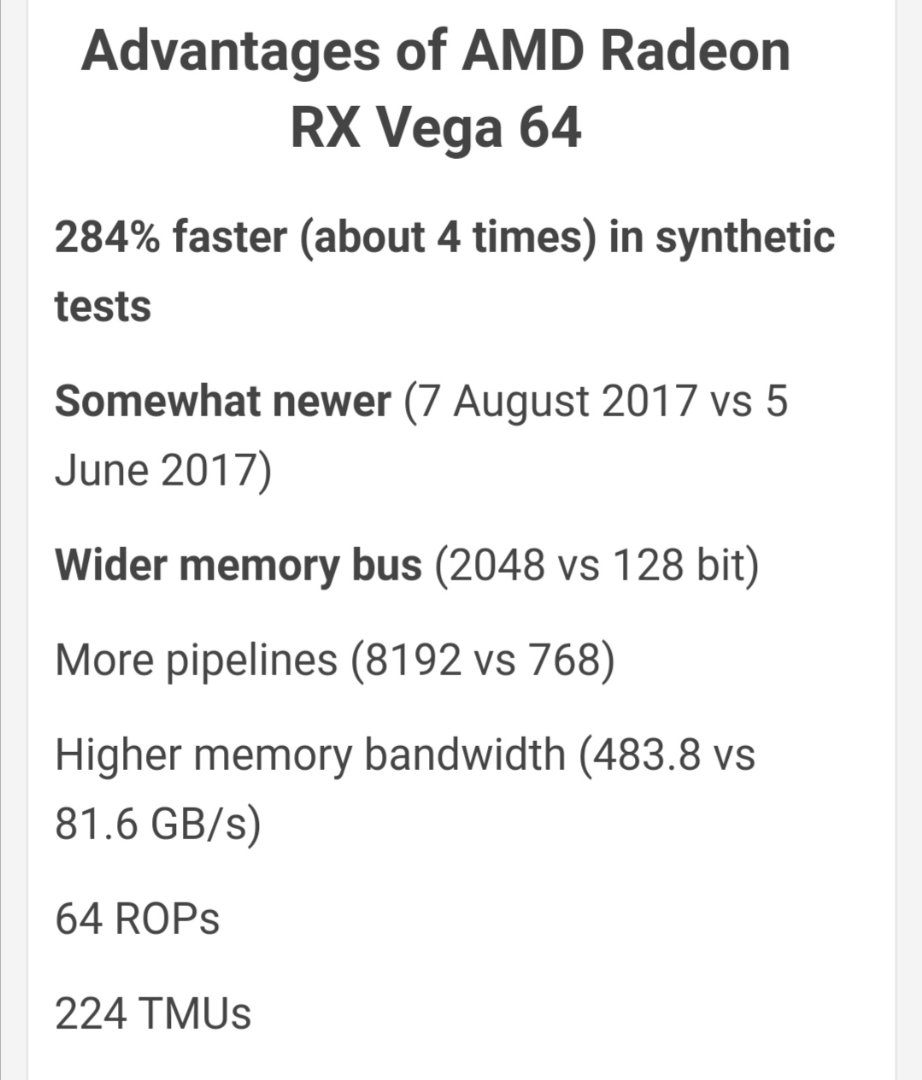The image size is (922, 1080).
Task: Click the '64 ROPs' line
Action: click(x=137, y=920)
